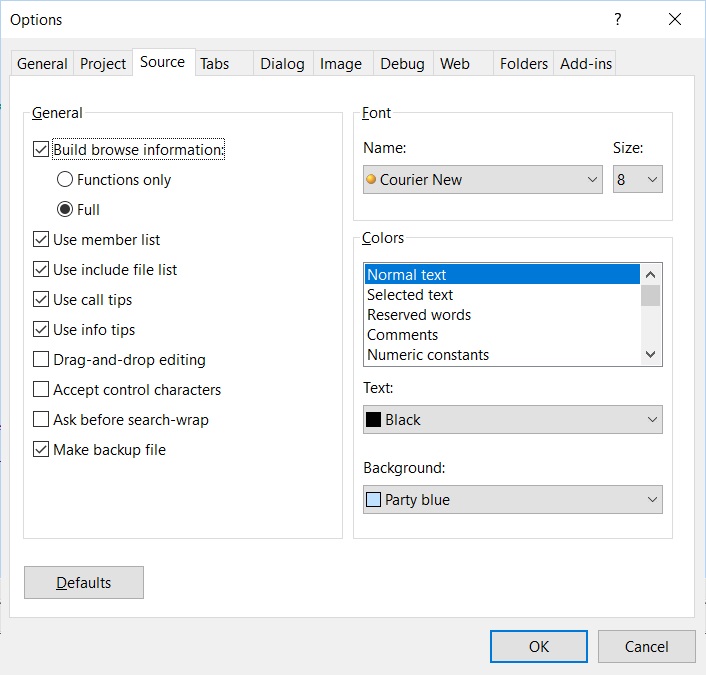
Task: Switch to the Project tab
Action: [103, 63]
